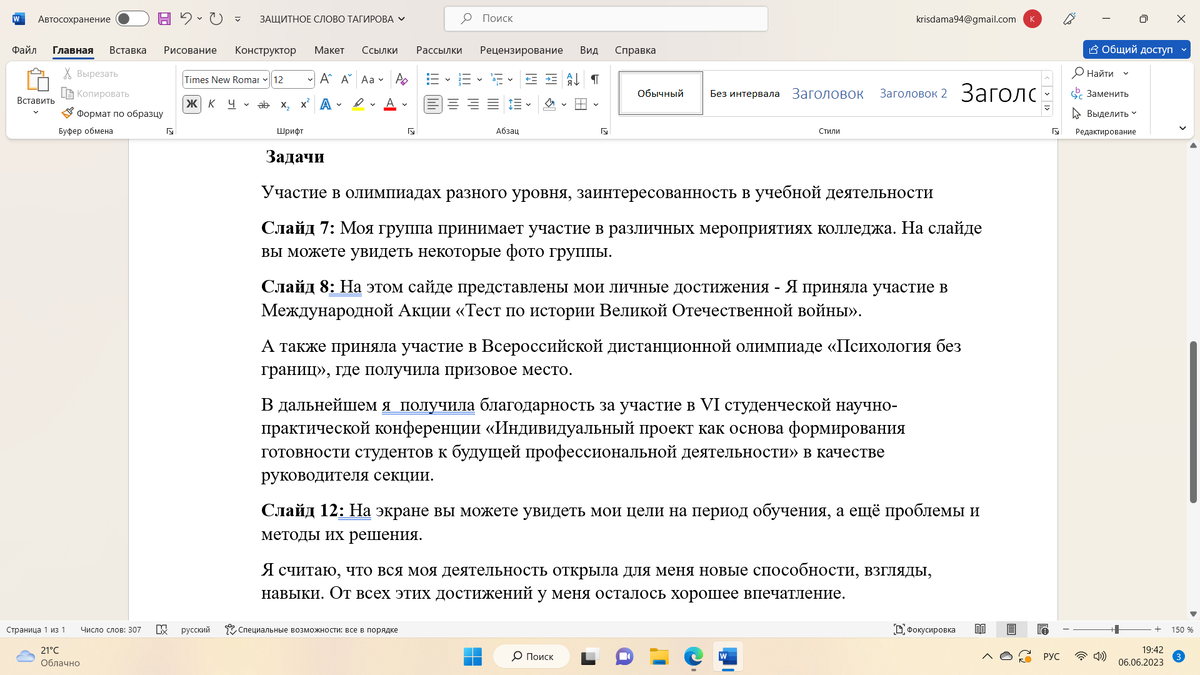This screenshot has height=675, width=1200.
Task: Increase font size with the larger A icon
Action: 328,79
